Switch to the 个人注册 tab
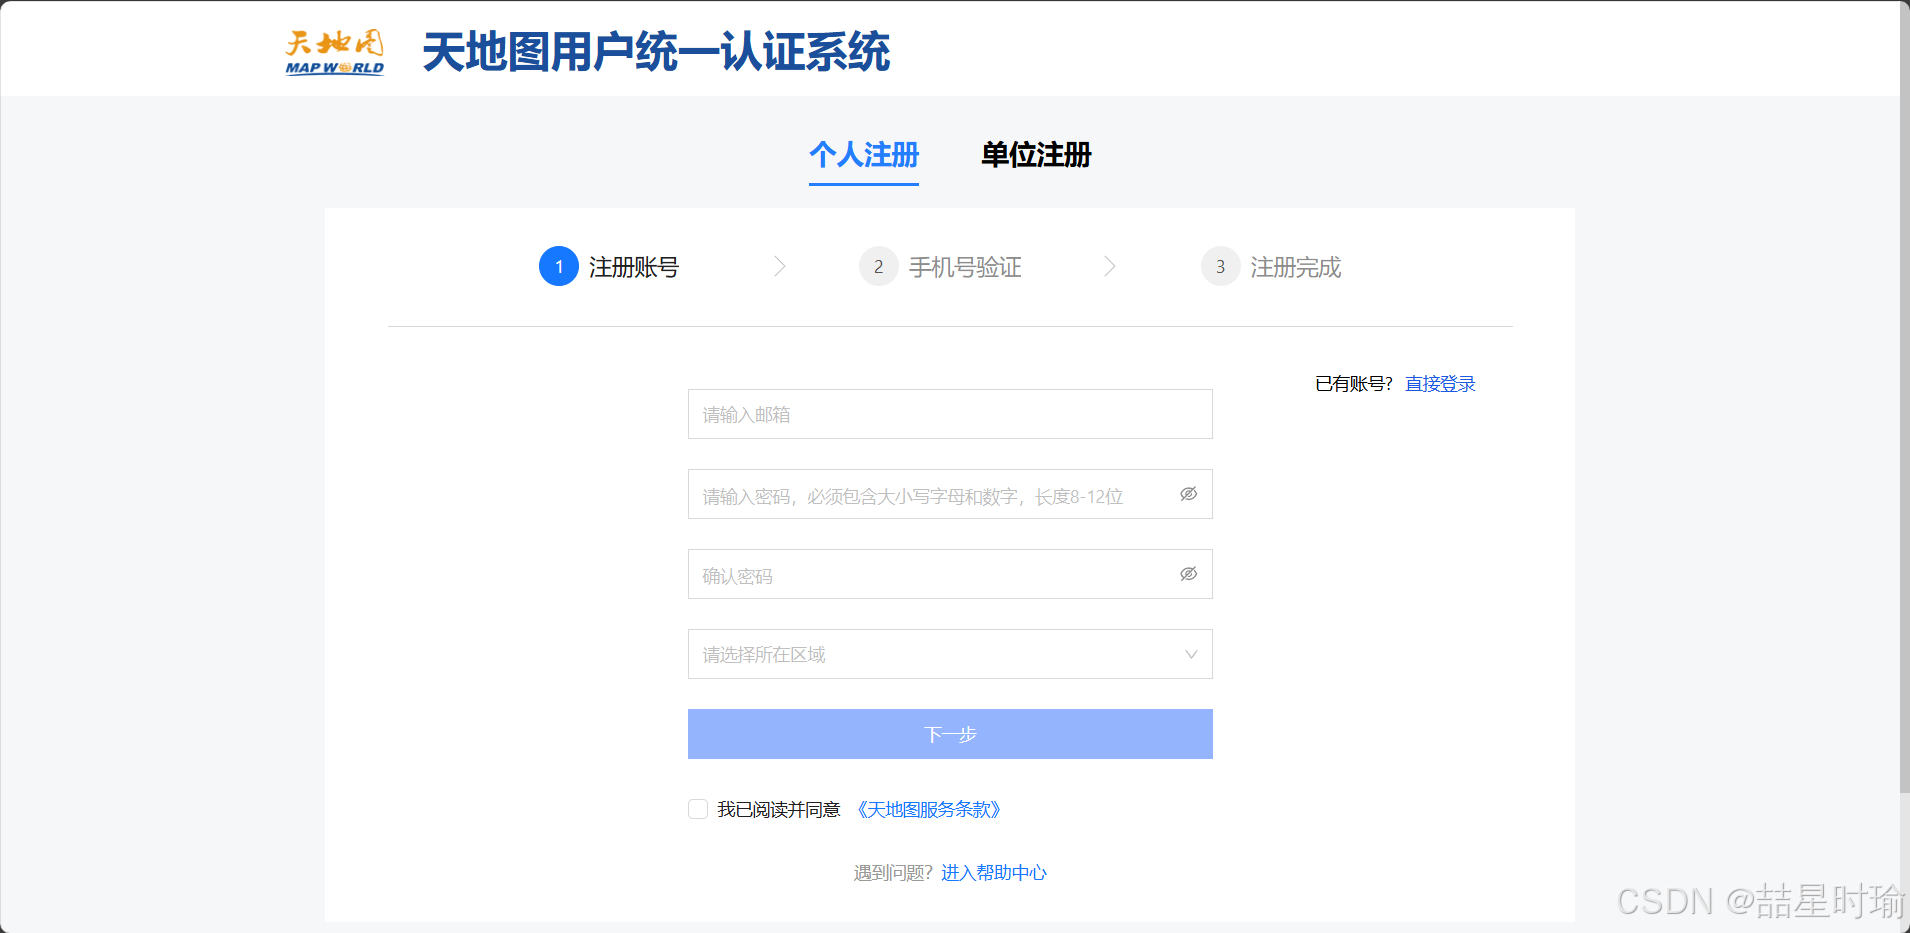 (864, 155)
